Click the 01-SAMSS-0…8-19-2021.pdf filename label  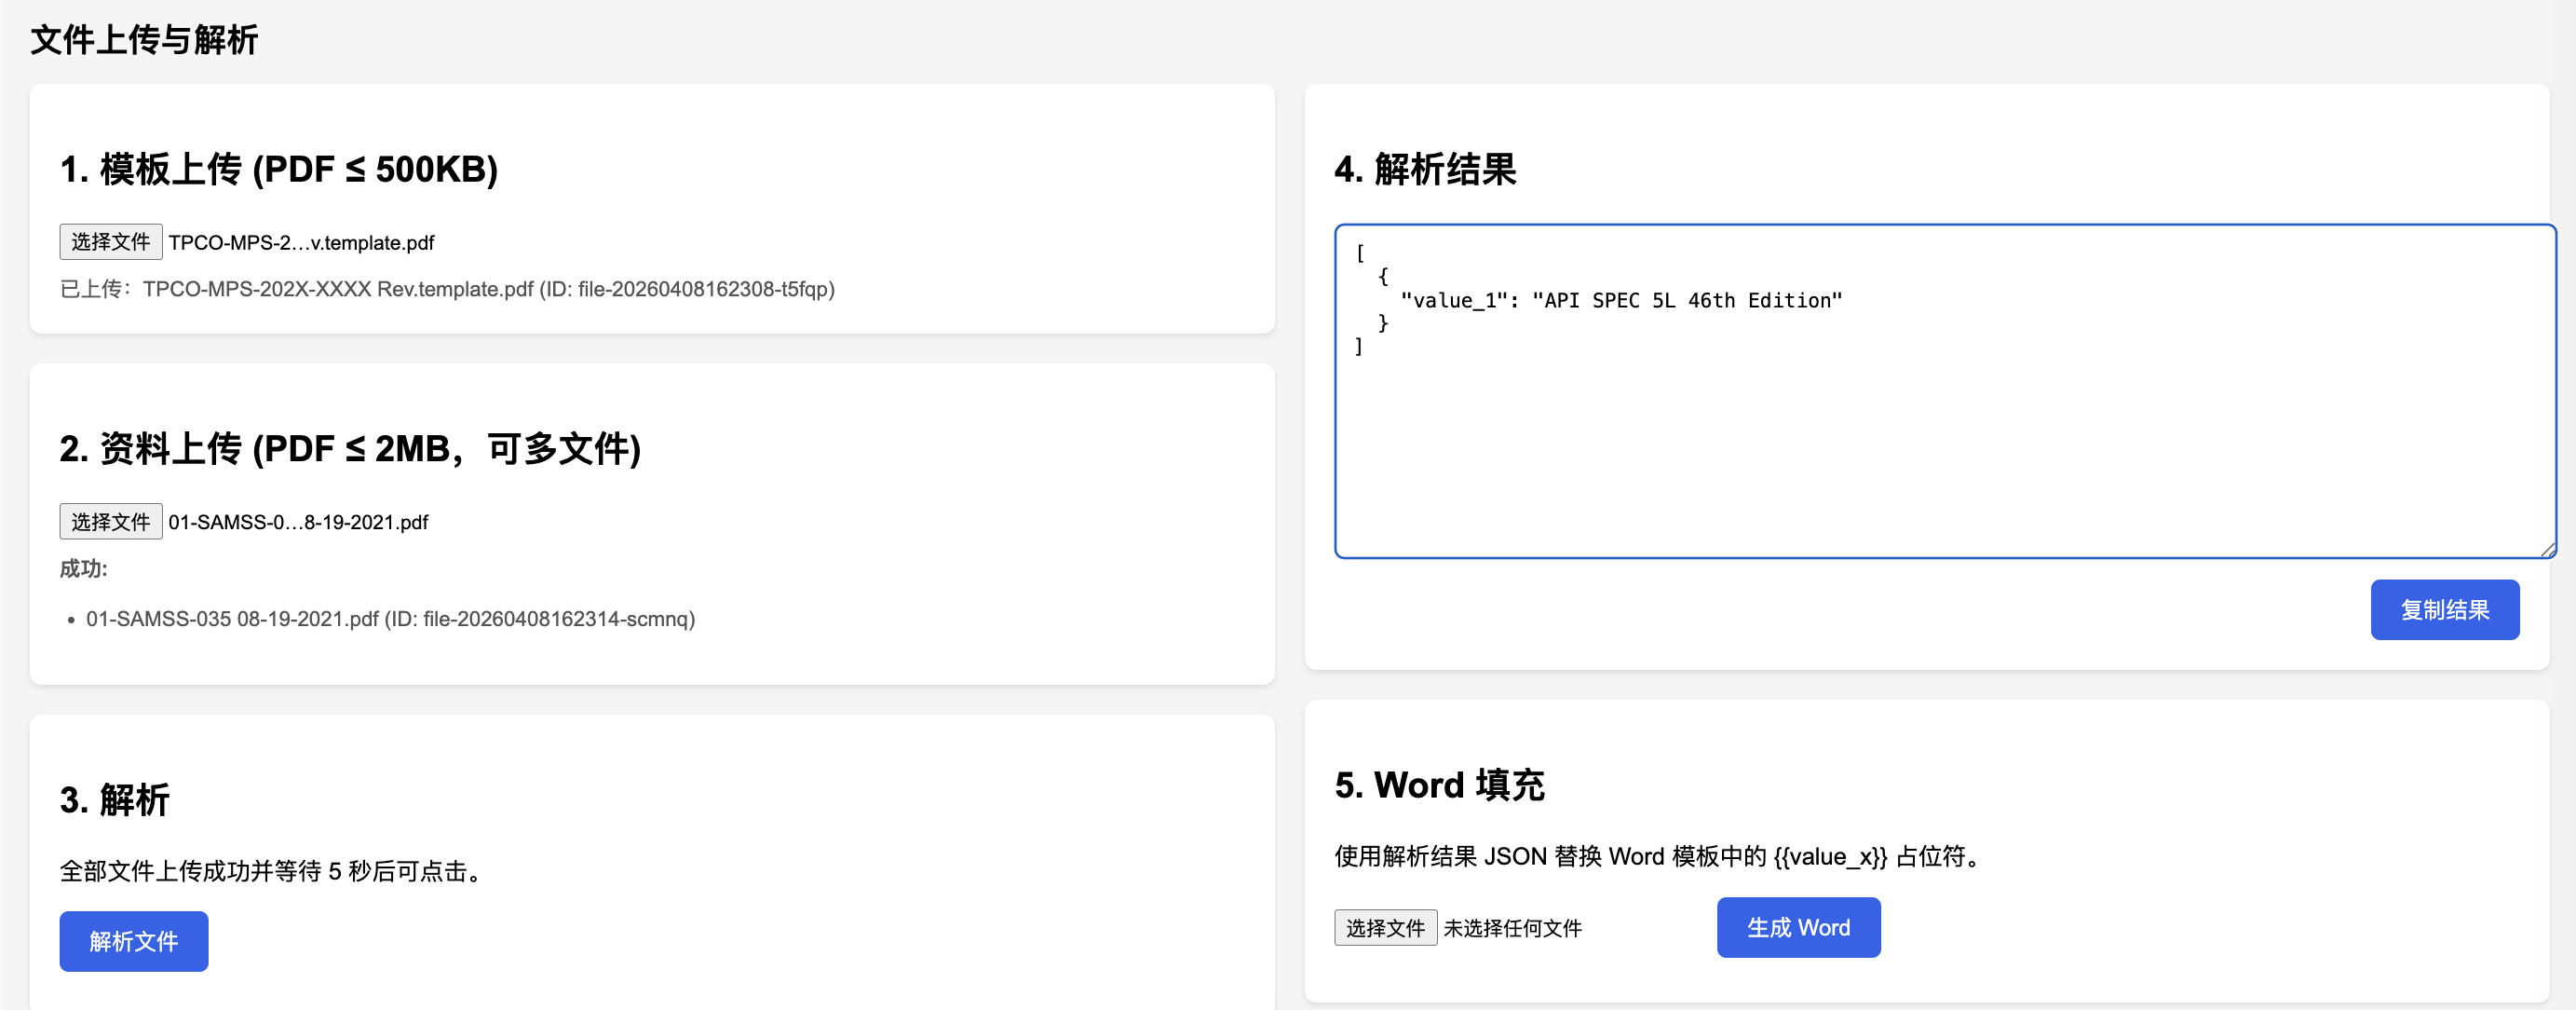(x=298, y=523)
